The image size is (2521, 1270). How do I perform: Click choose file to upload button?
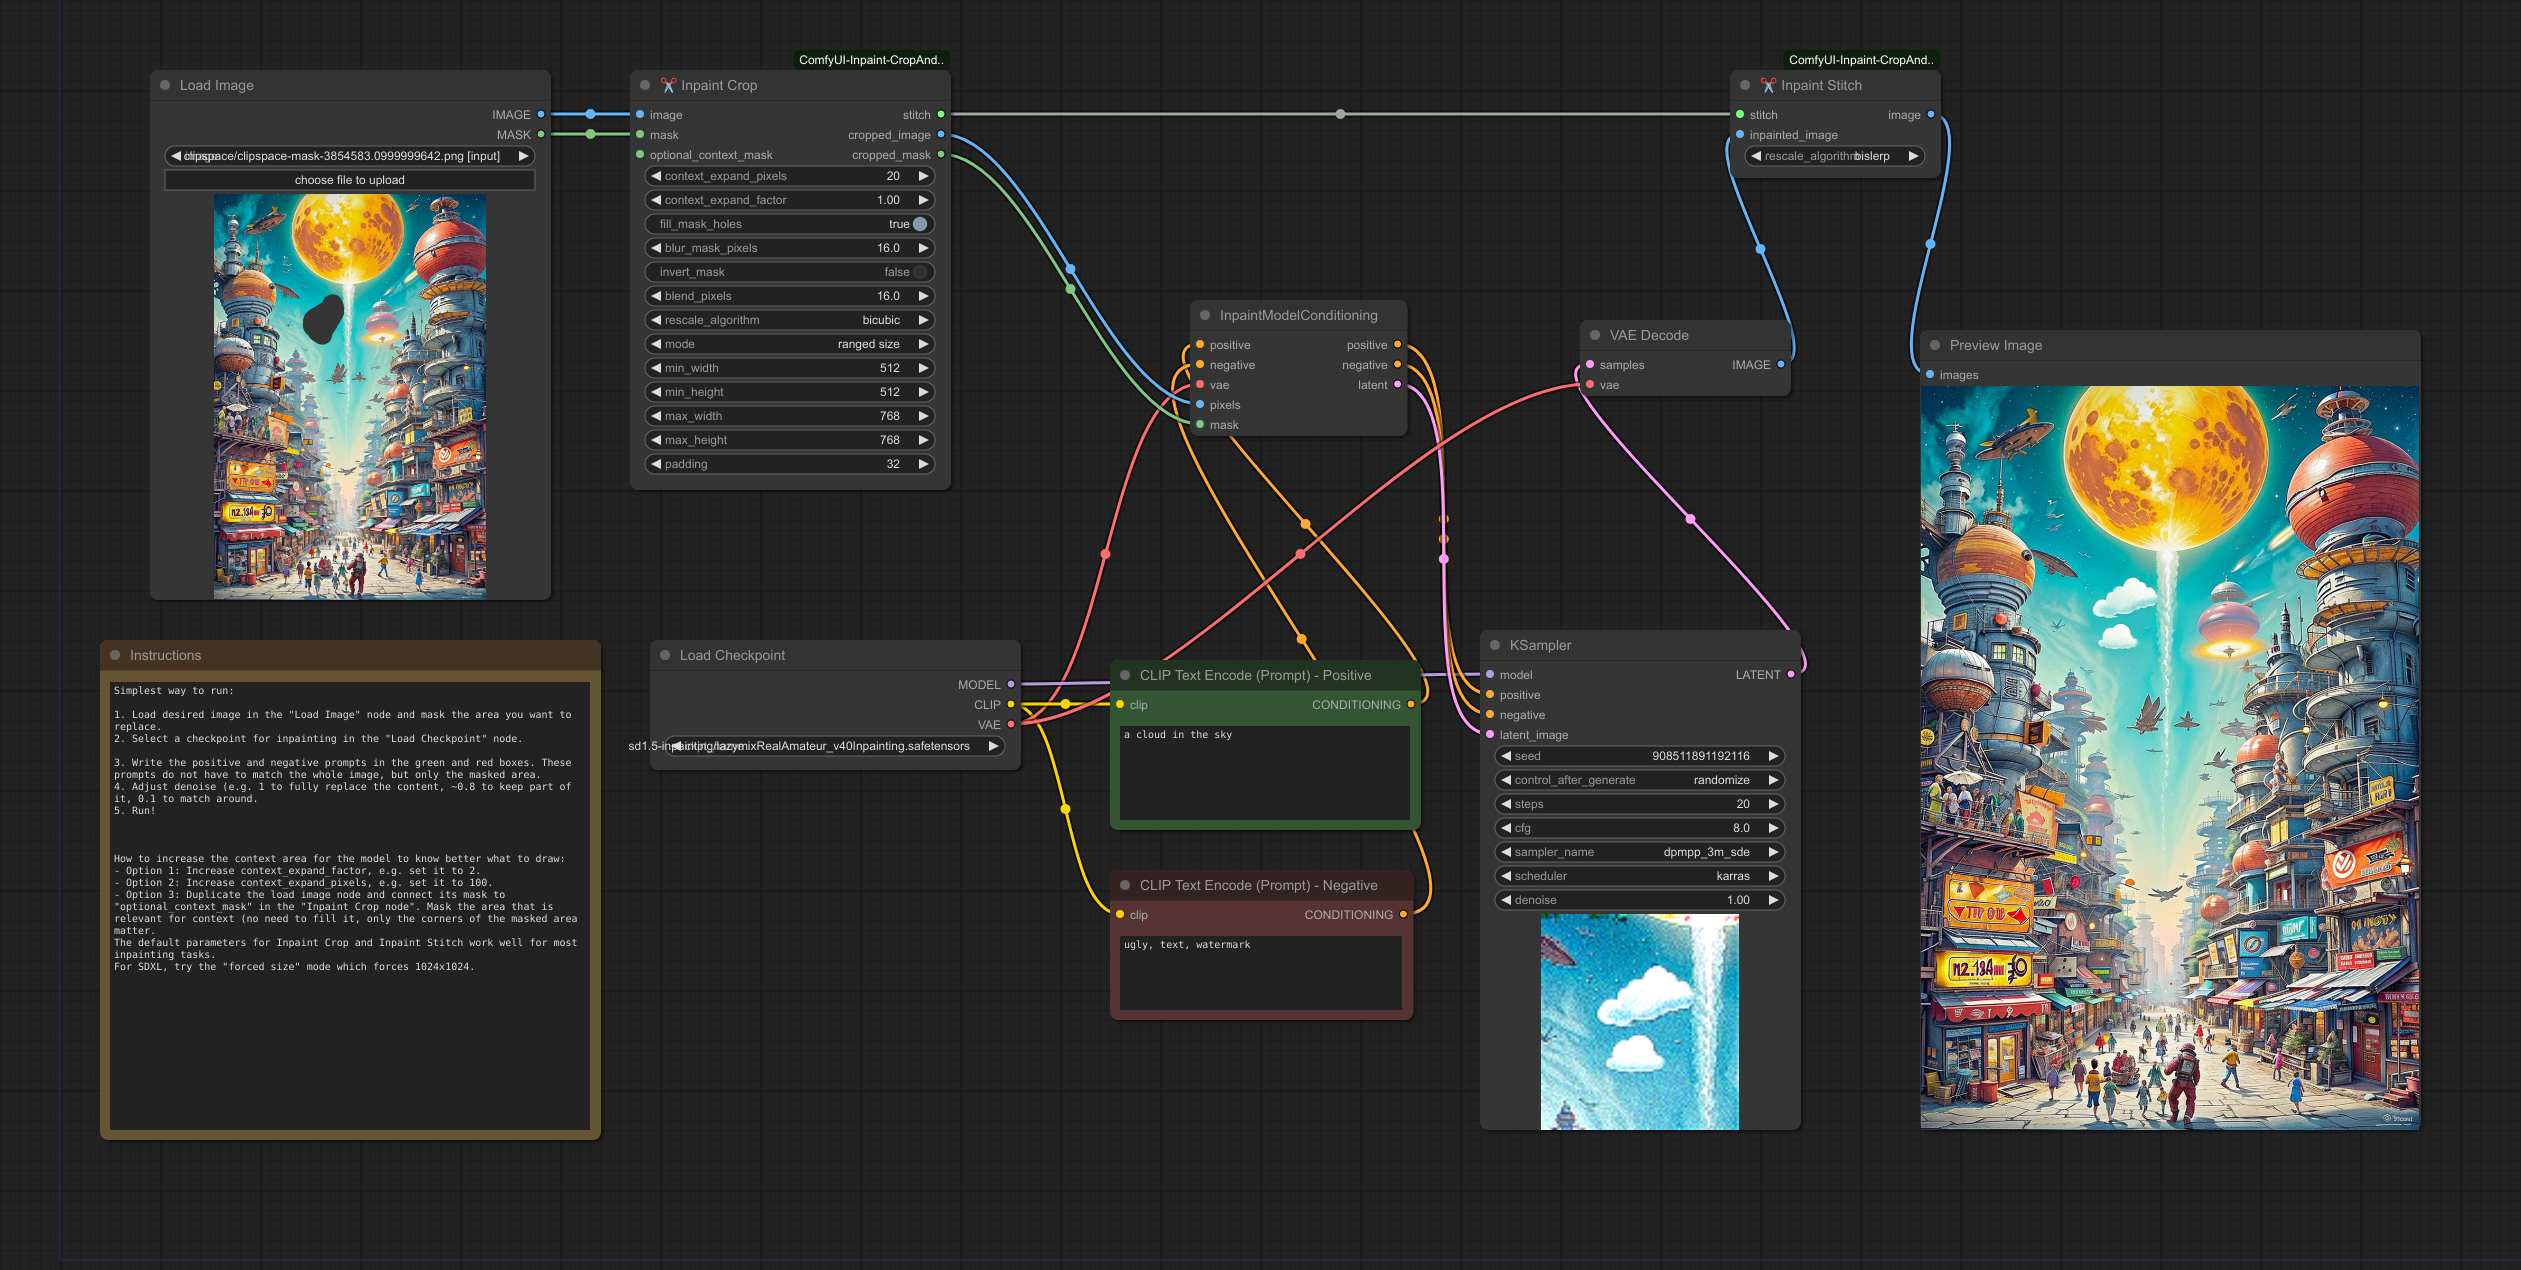coord(350,180)
